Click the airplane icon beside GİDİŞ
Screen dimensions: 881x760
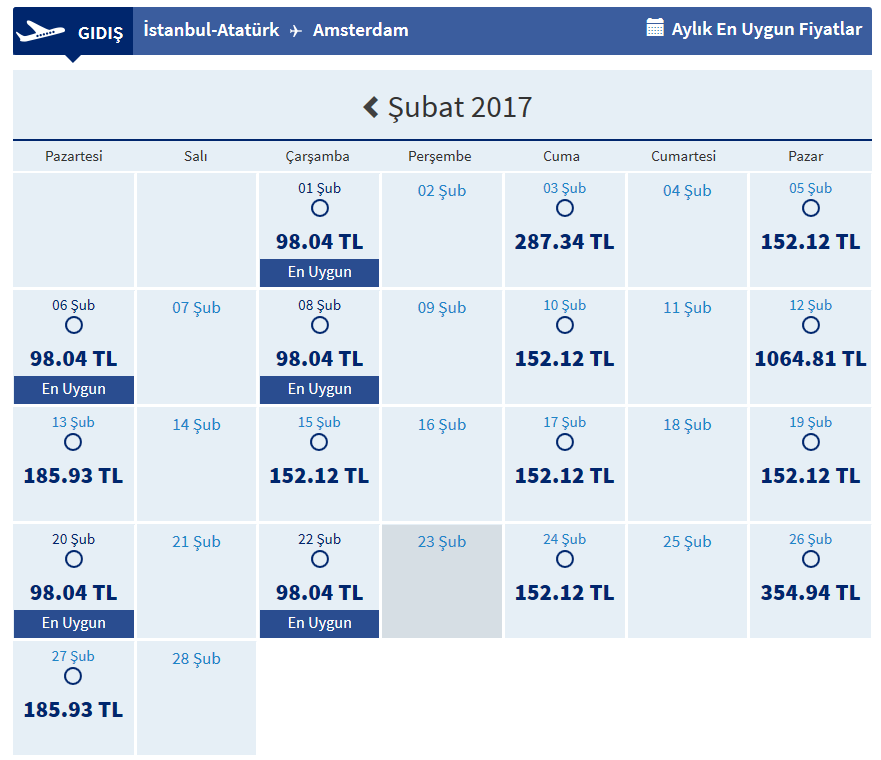click(x=41, y=32)
